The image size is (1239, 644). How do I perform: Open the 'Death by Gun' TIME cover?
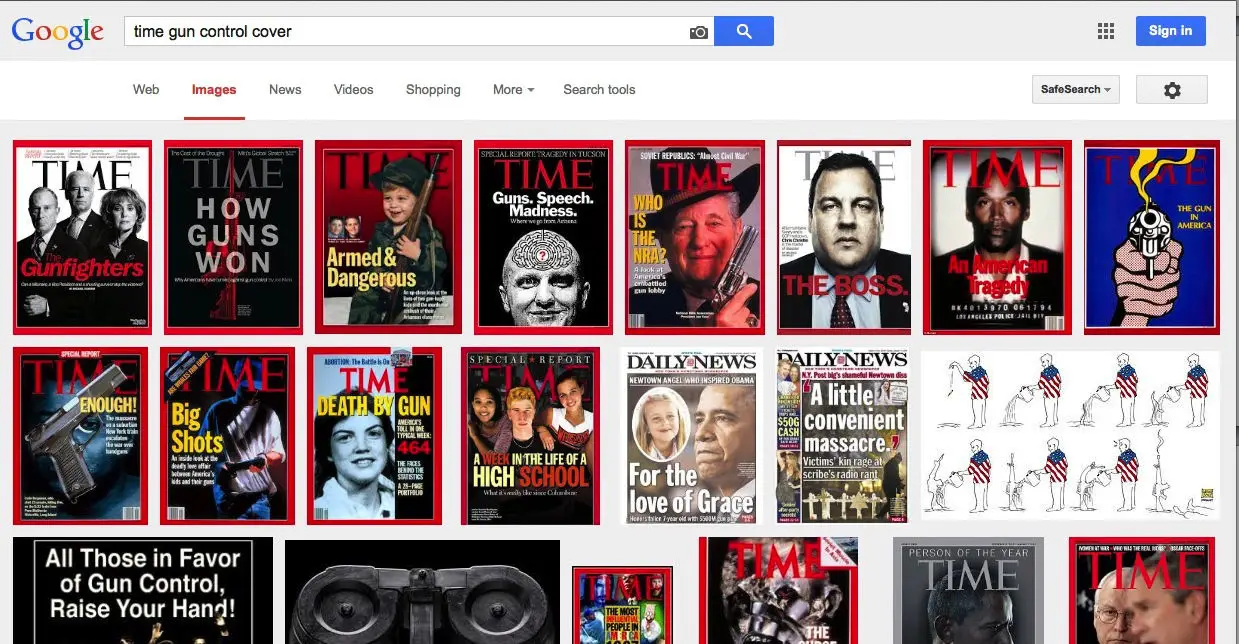pyautogui.click(x=374, y=436)
